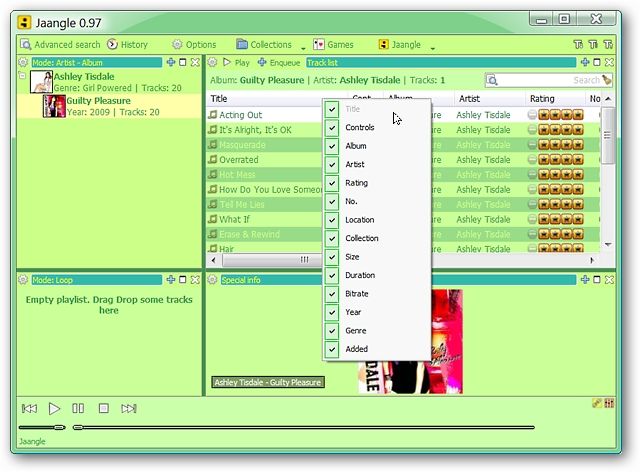
Task: Select the track Acting Out
Action: [x=241, y=115]
